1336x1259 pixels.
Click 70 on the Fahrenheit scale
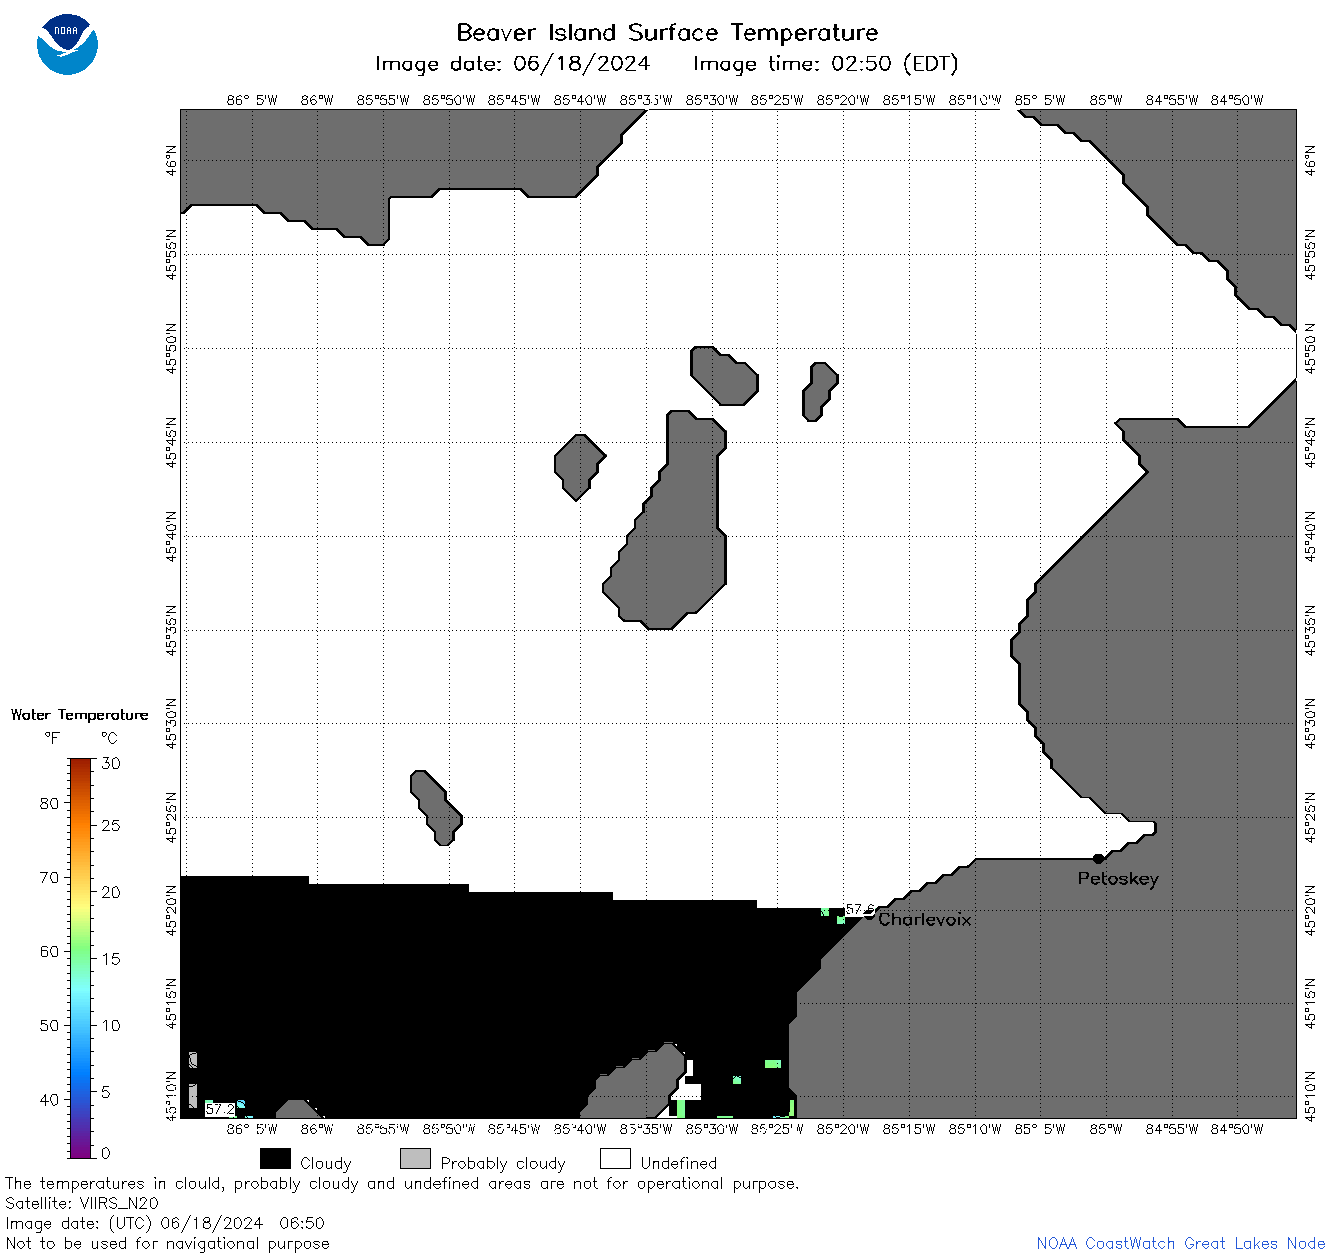click(x=49, y=877)
